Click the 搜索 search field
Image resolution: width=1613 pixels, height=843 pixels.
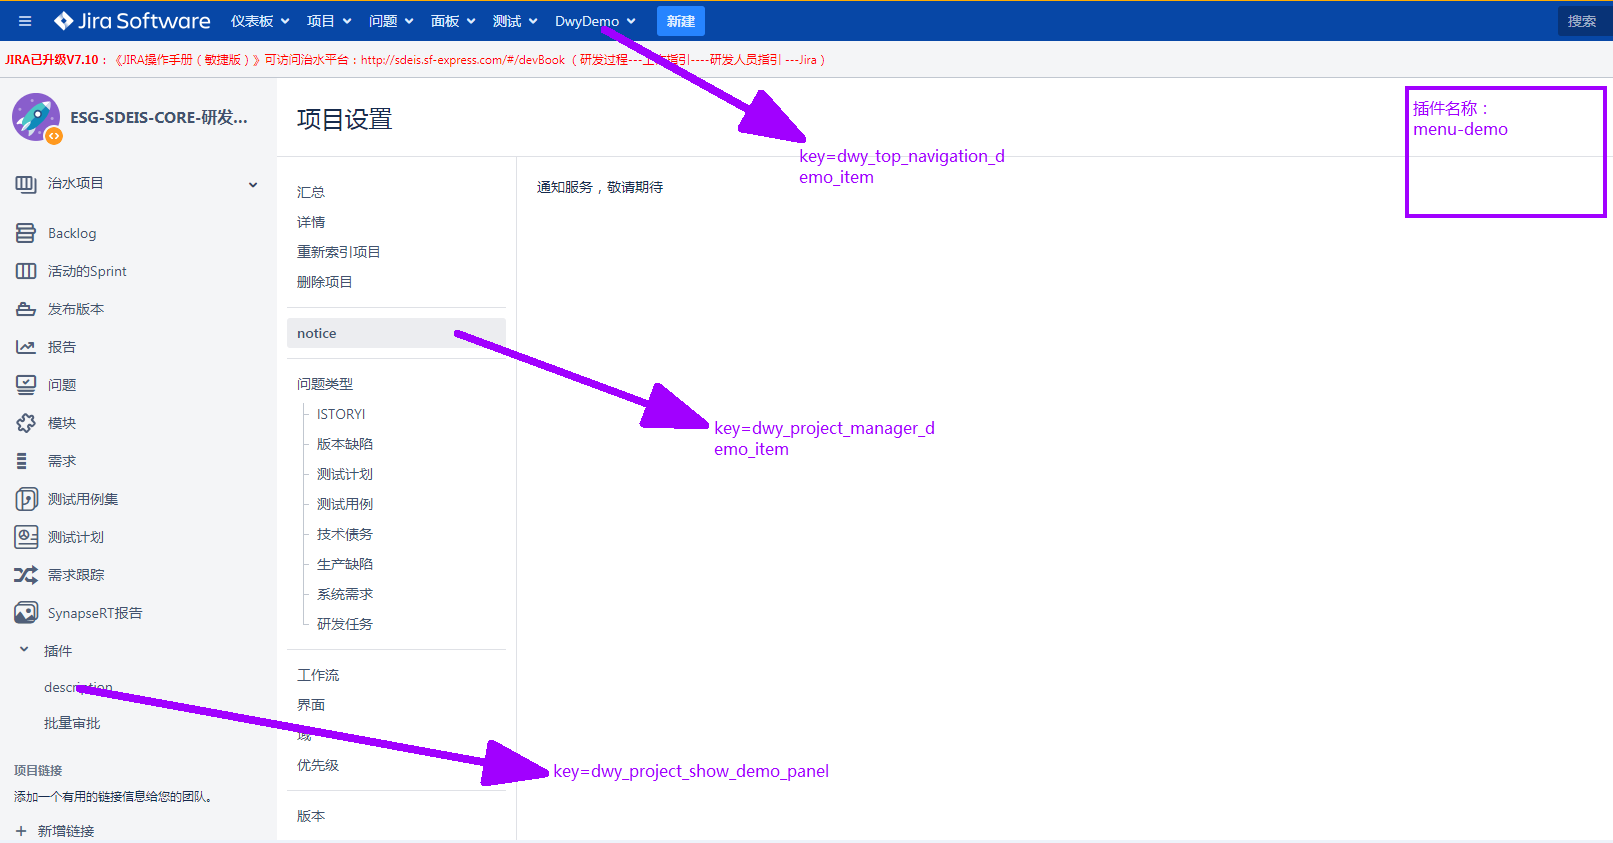coord(1583,21)
